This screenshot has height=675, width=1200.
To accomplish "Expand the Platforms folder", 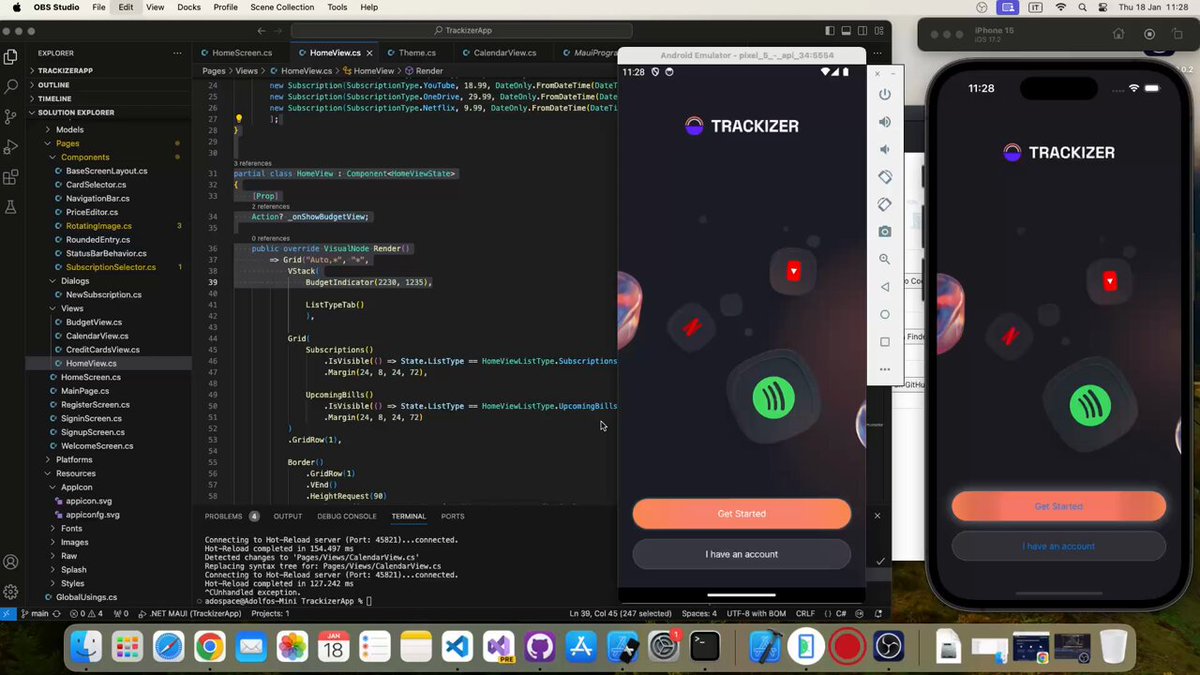I will [74, 460].
